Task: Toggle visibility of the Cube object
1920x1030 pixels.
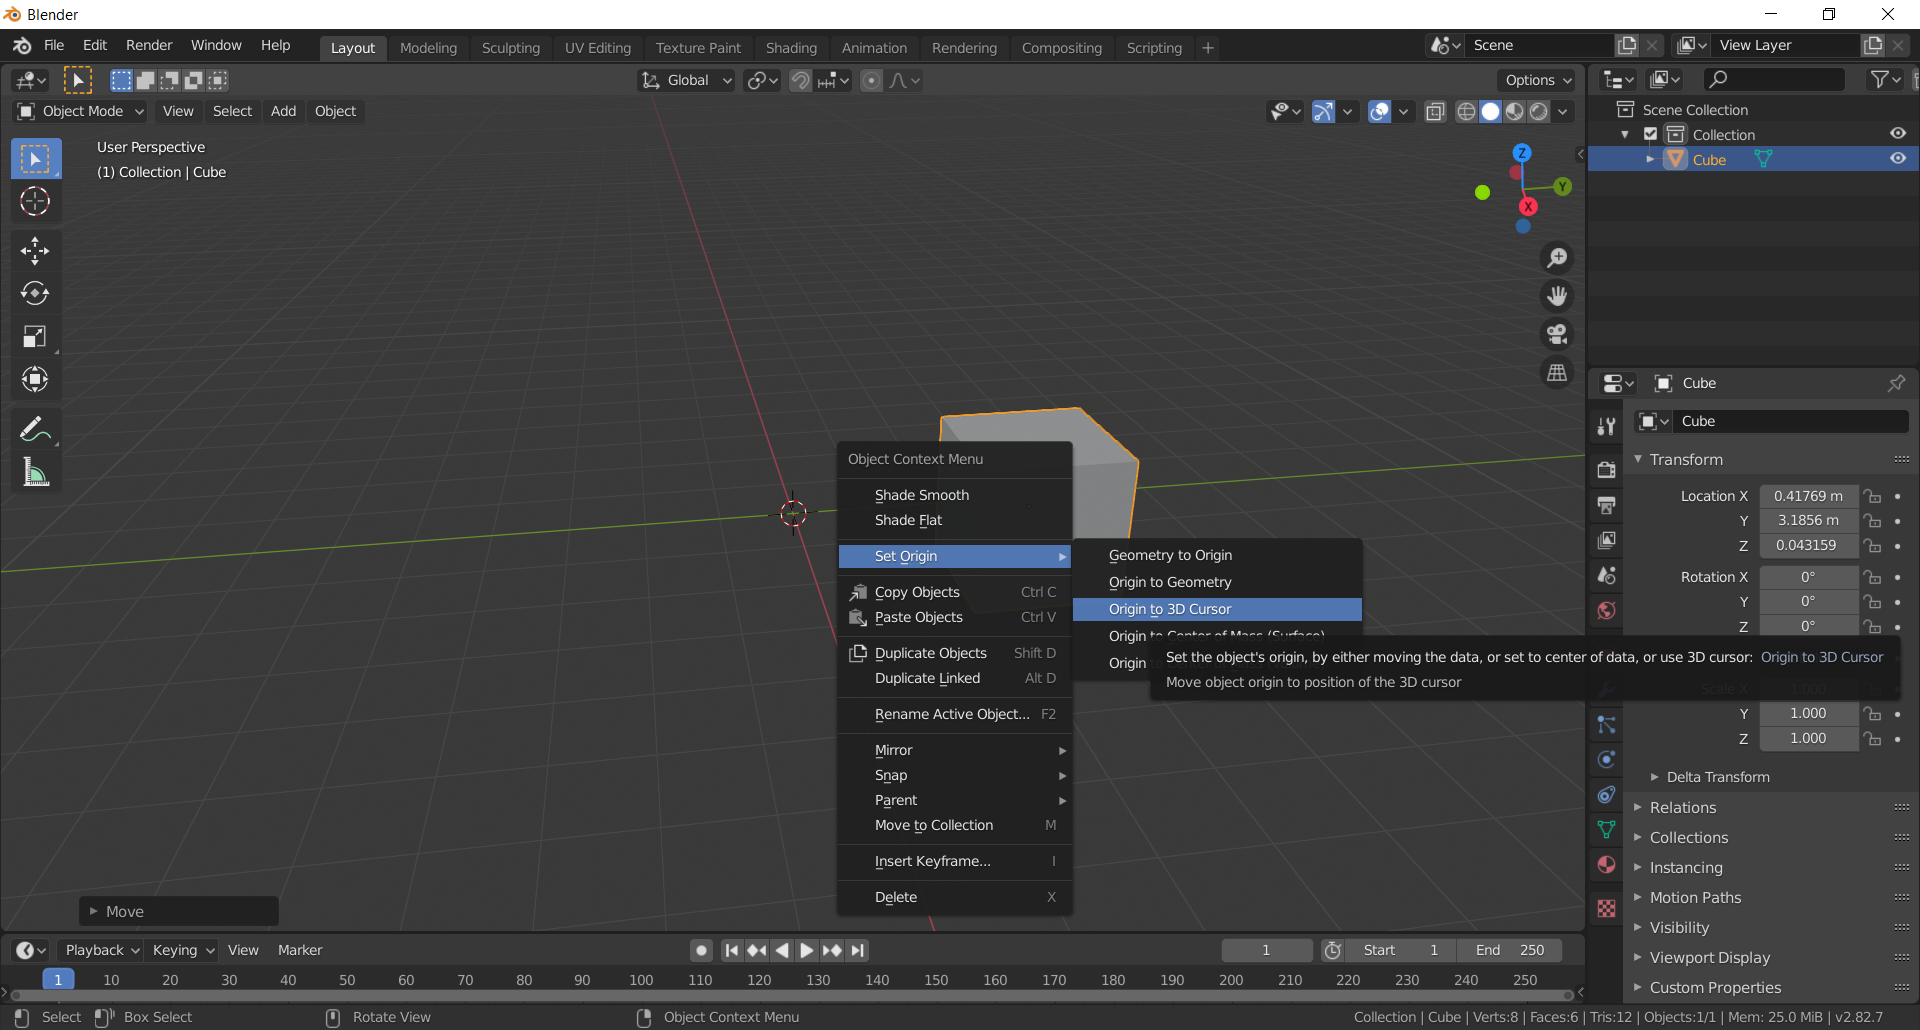Action: (1897, 159)
